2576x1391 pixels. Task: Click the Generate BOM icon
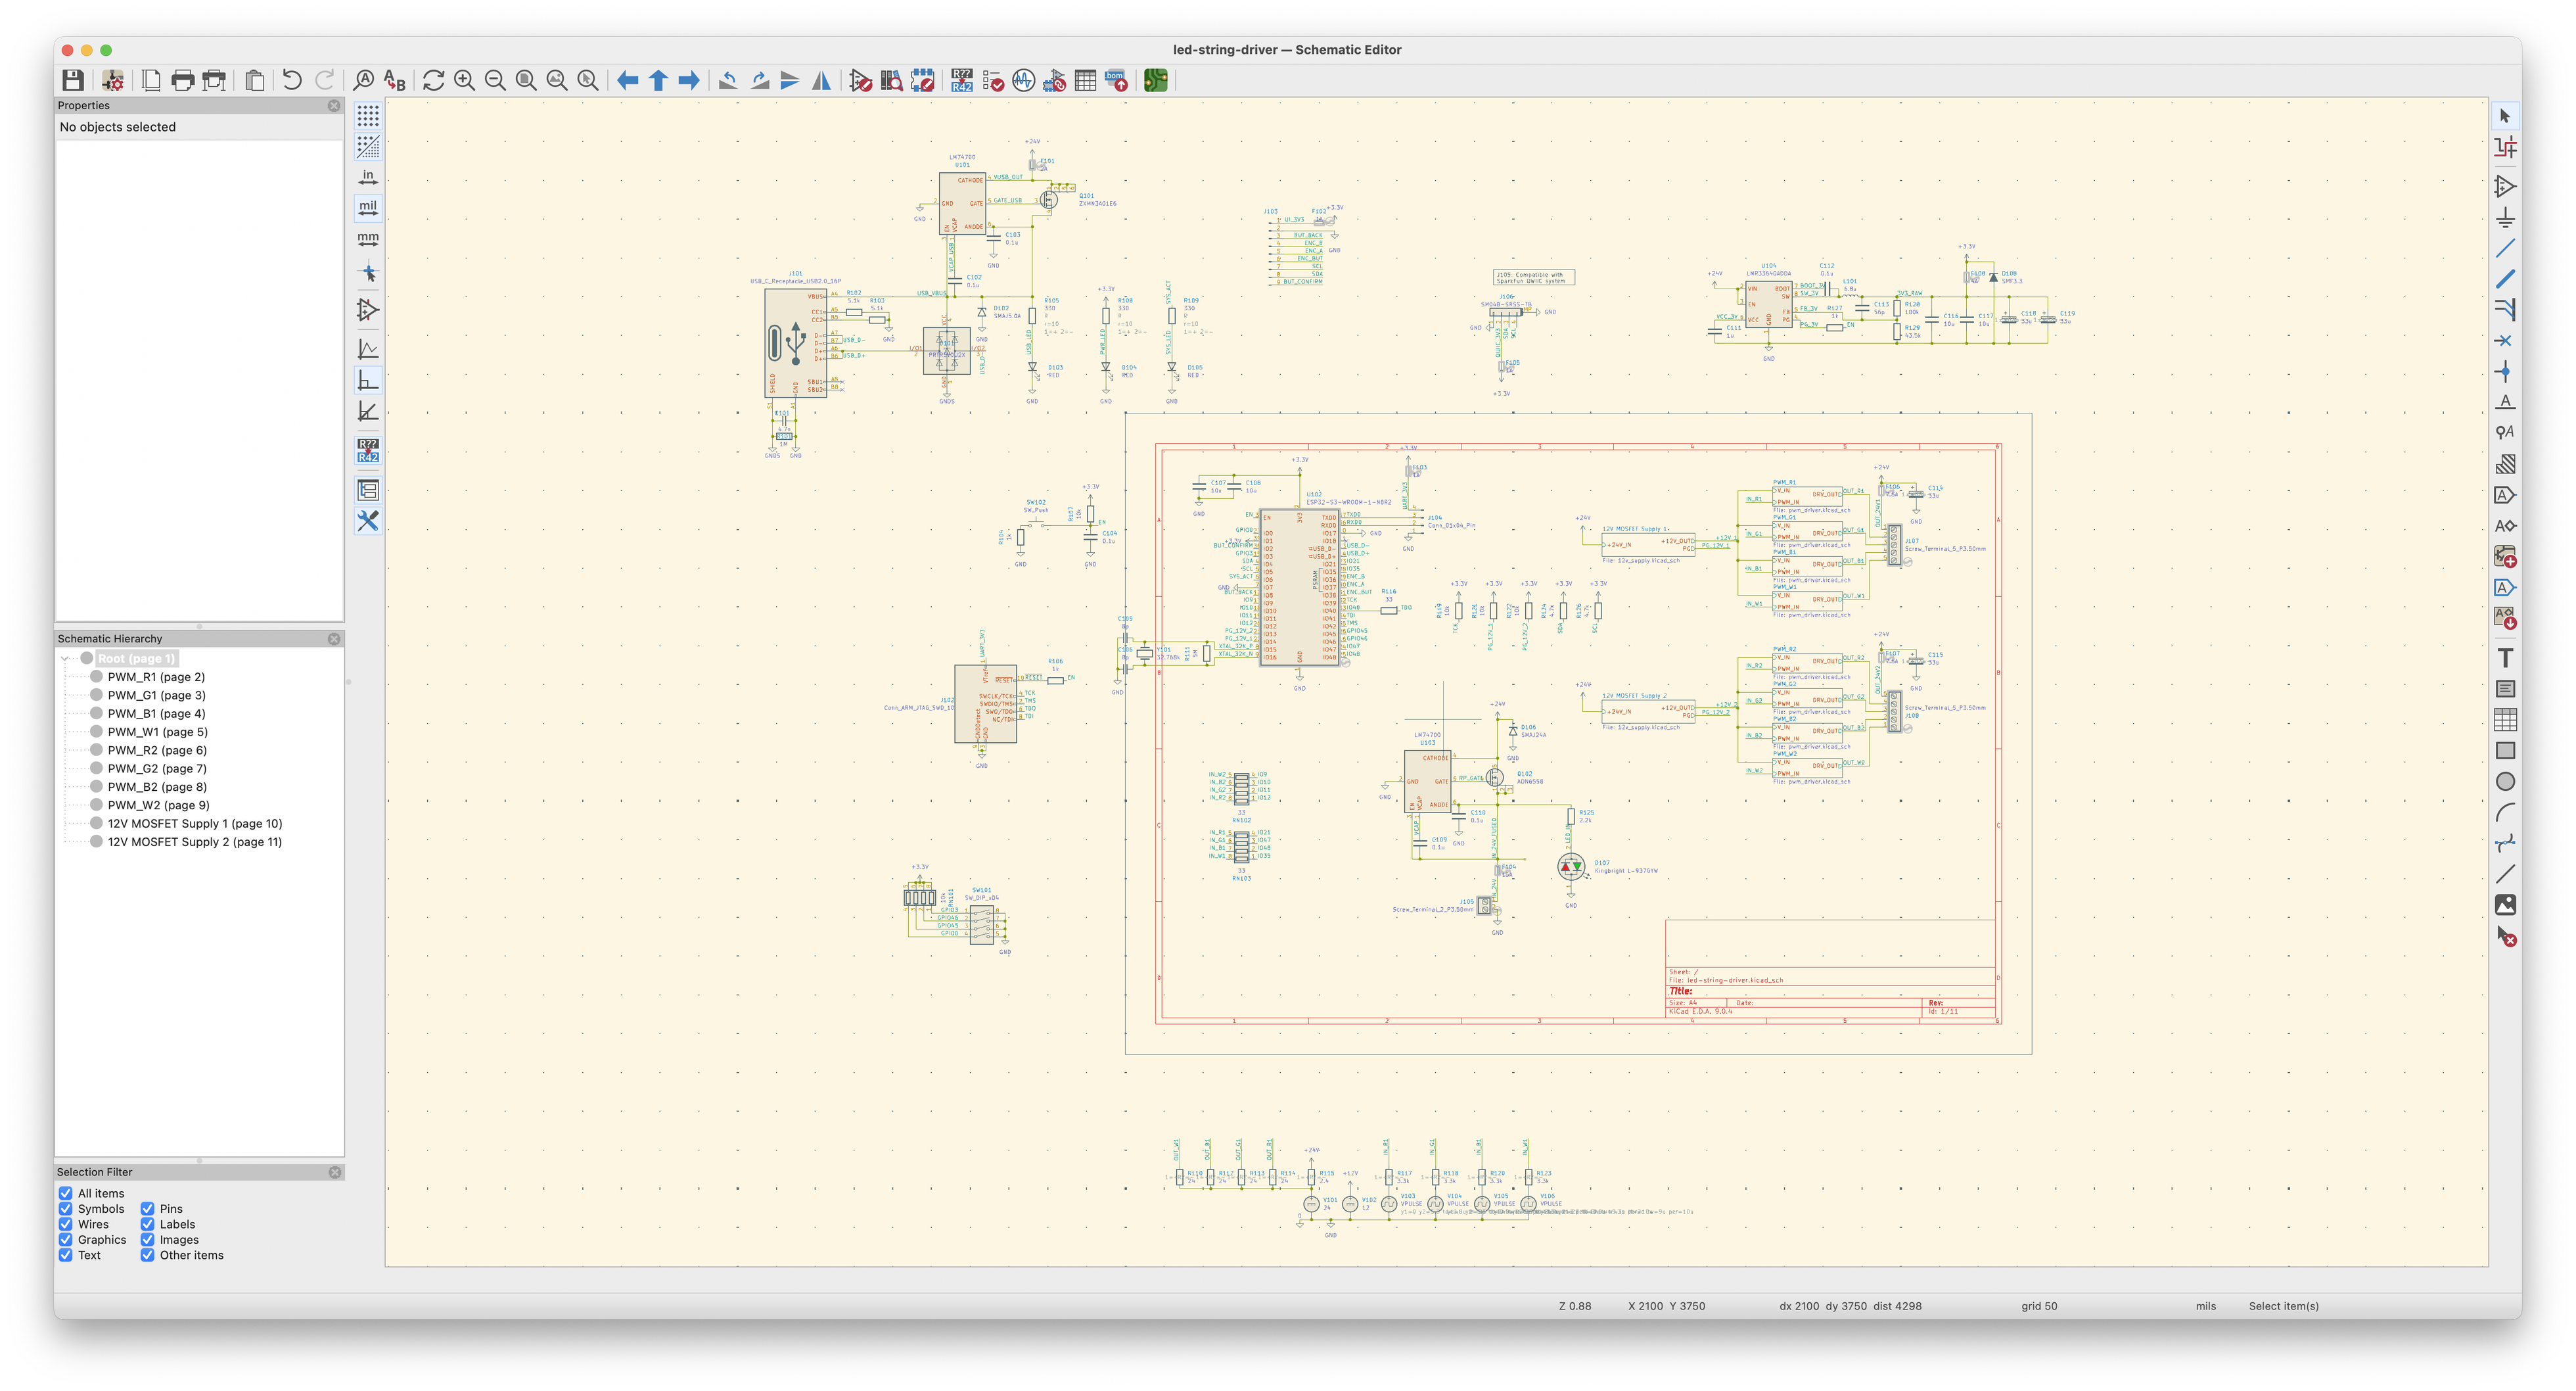1116,80
